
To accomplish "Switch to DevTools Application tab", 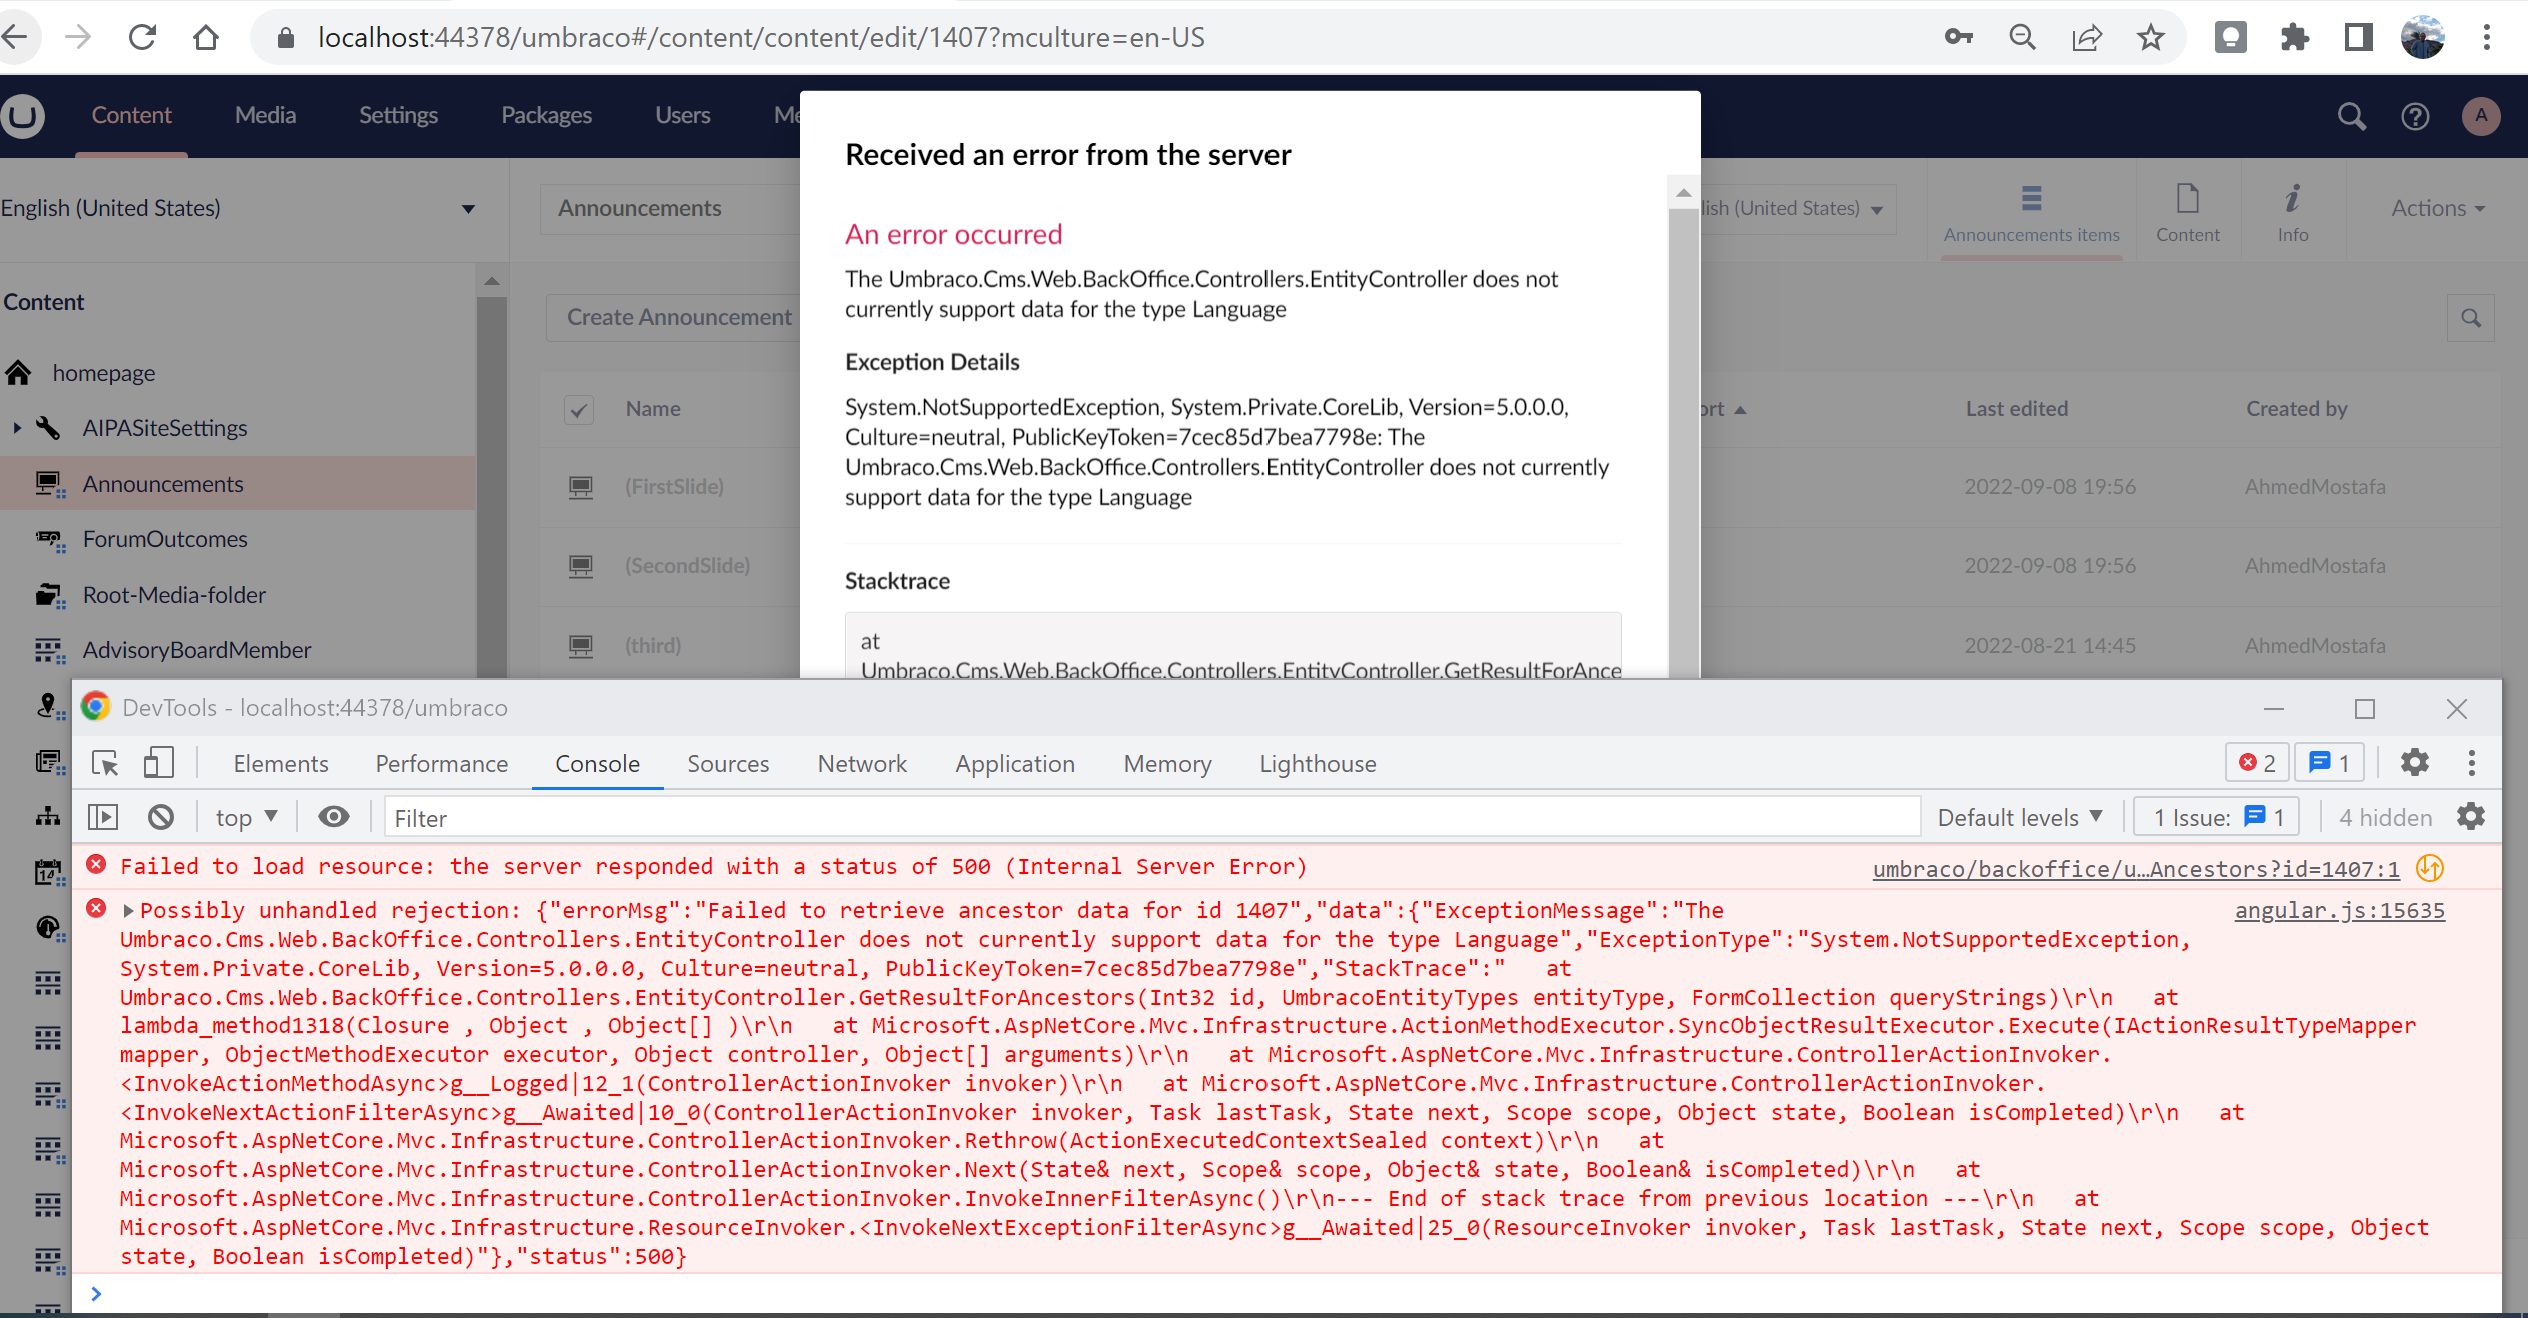I will tap(1015, 763).
